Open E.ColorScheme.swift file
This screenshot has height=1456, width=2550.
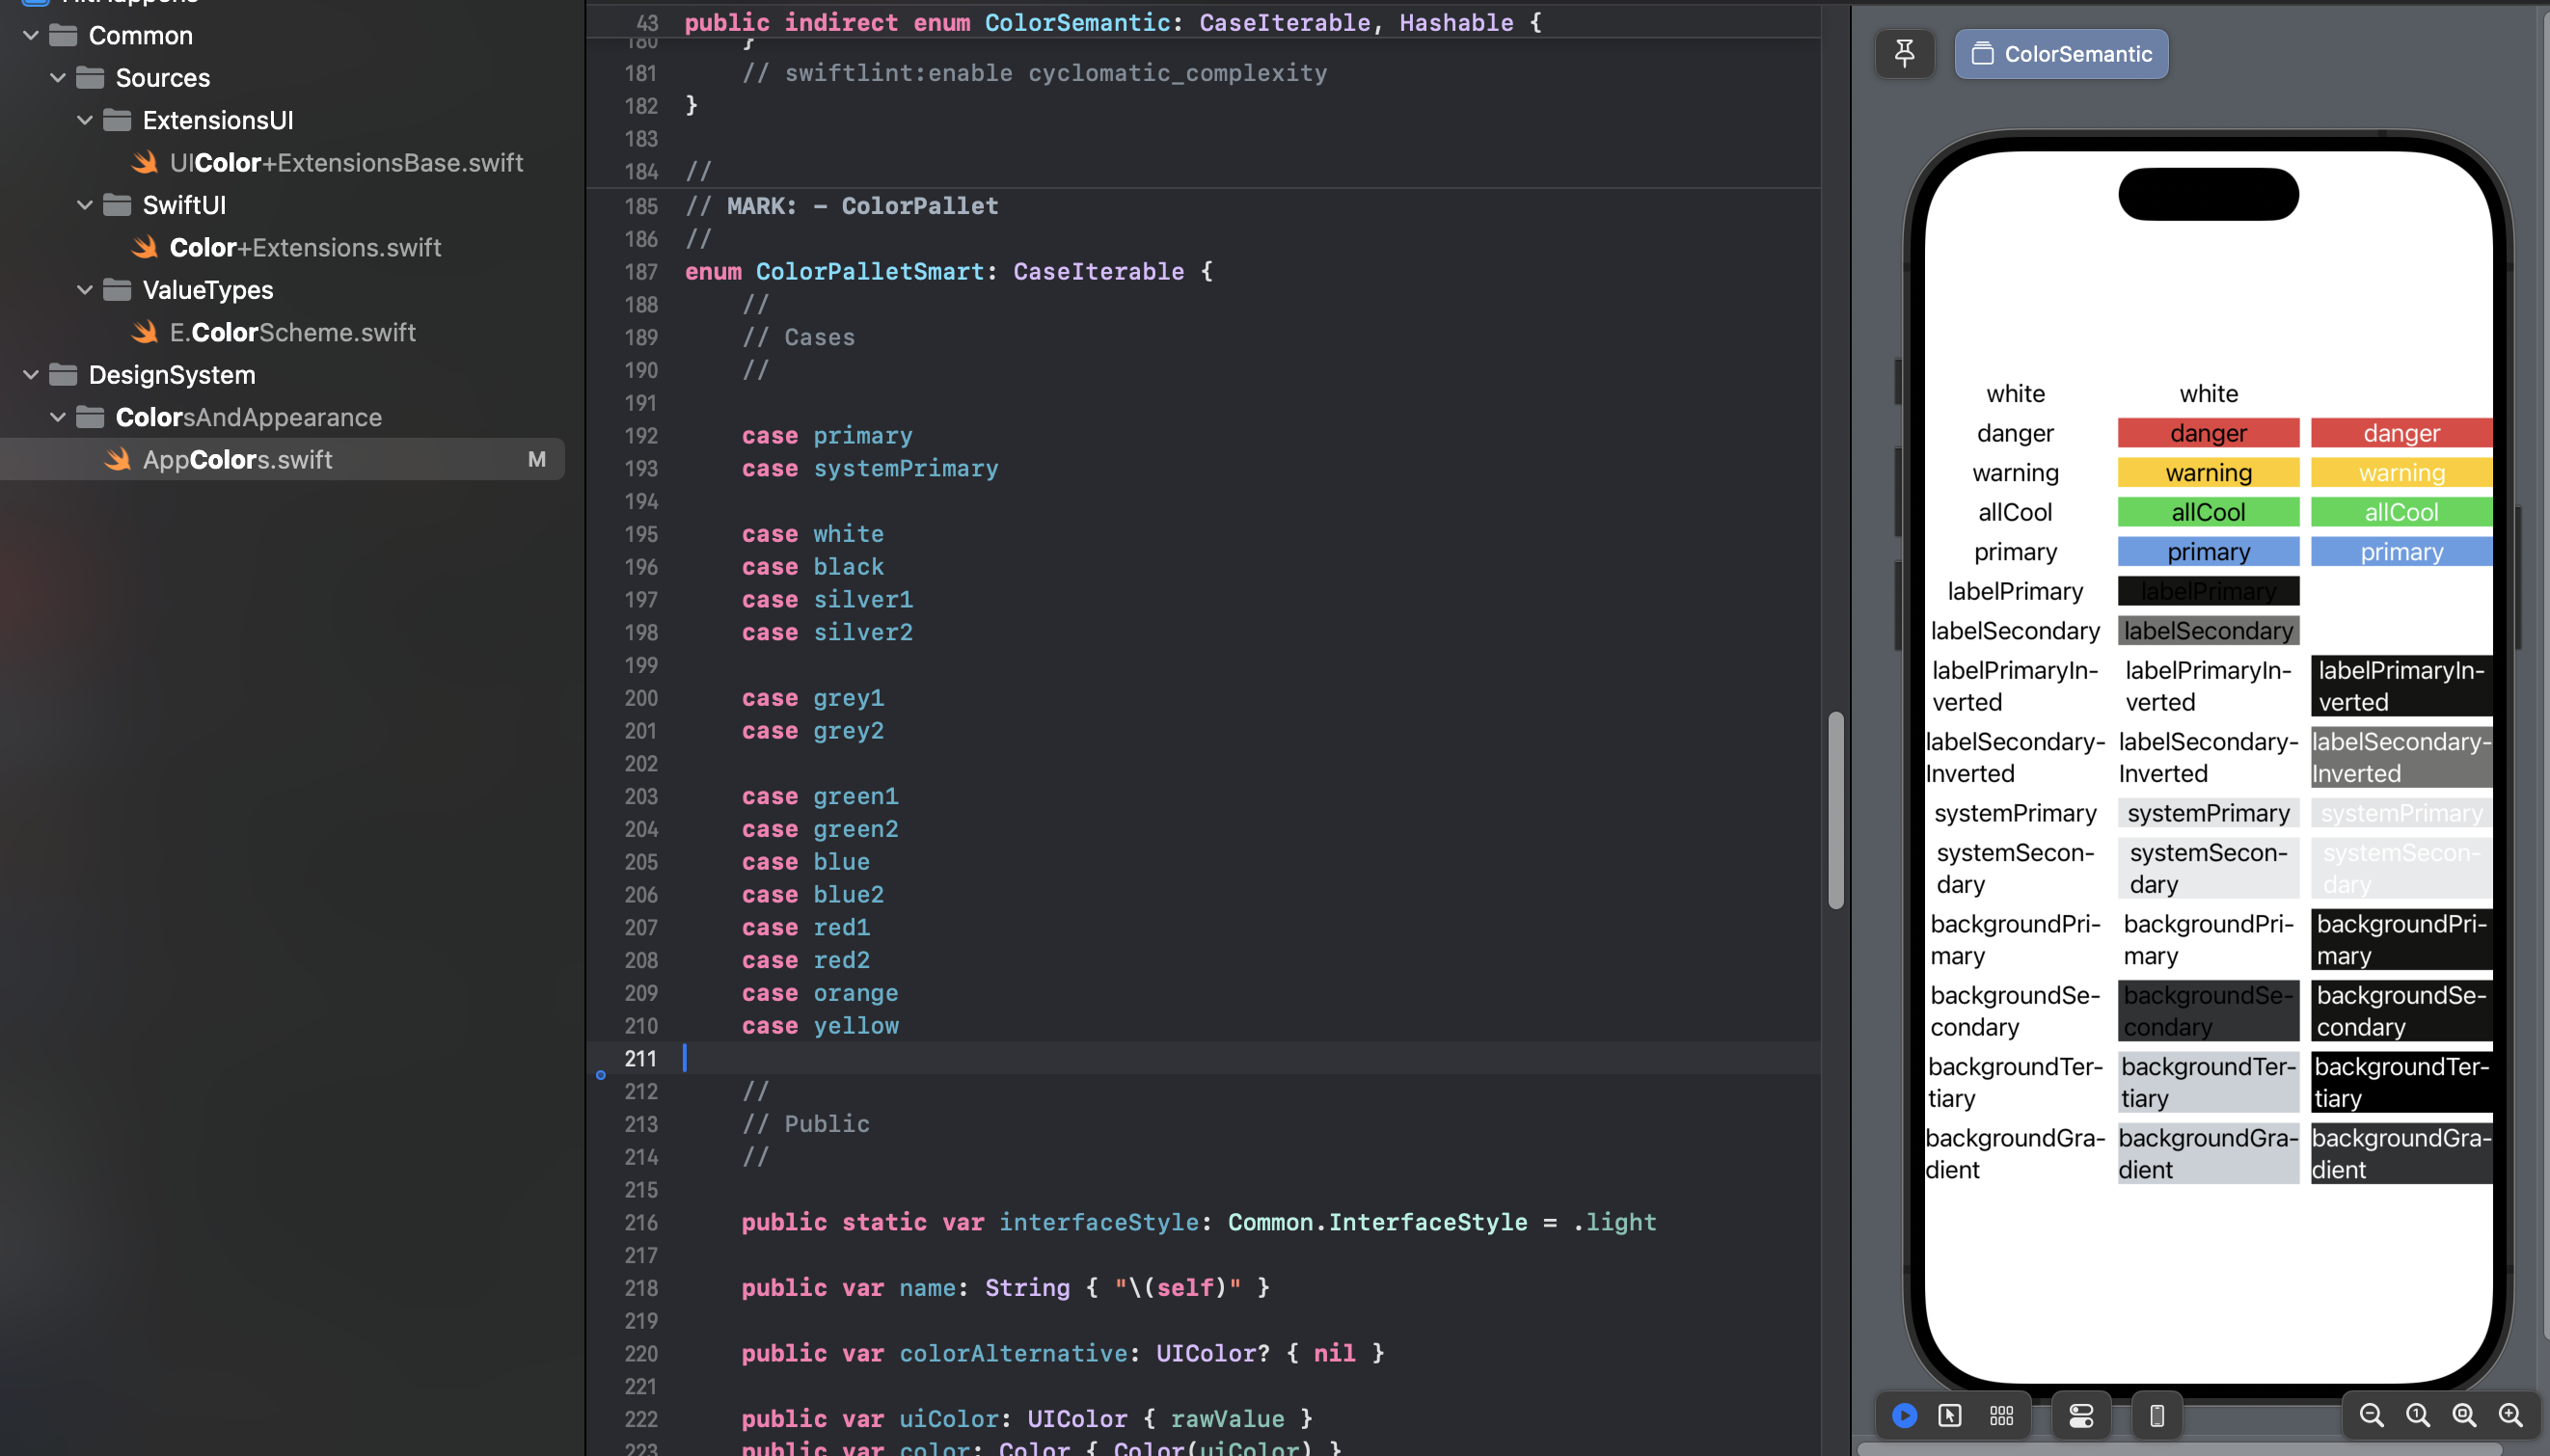292,332
